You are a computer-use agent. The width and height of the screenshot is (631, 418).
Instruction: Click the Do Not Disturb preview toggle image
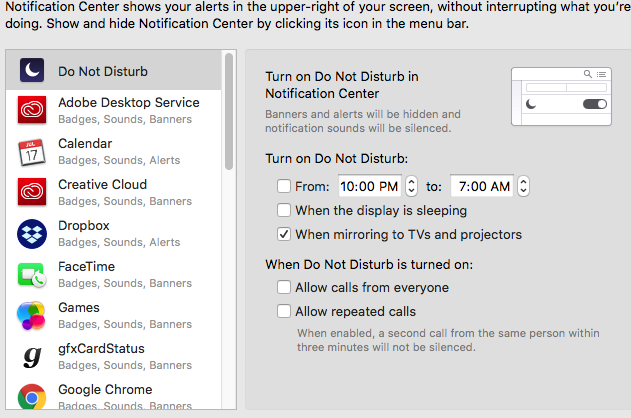(561, 97)
